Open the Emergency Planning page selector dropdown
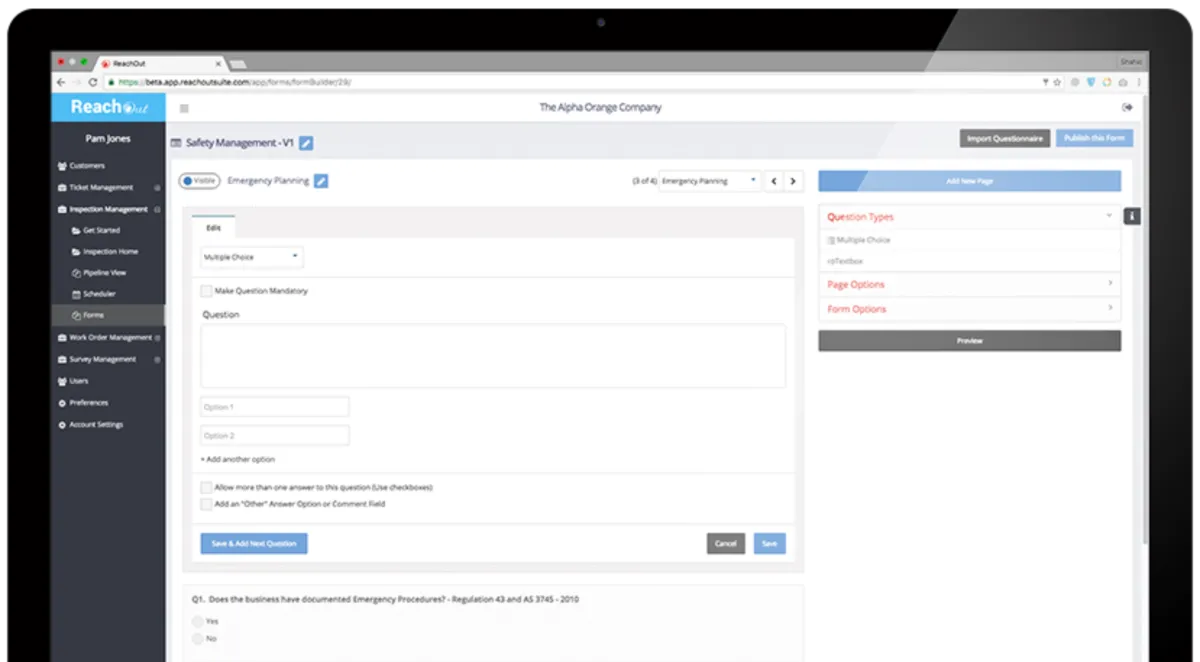Screen dimensions: 1200x662 click(x=709, y=181)
